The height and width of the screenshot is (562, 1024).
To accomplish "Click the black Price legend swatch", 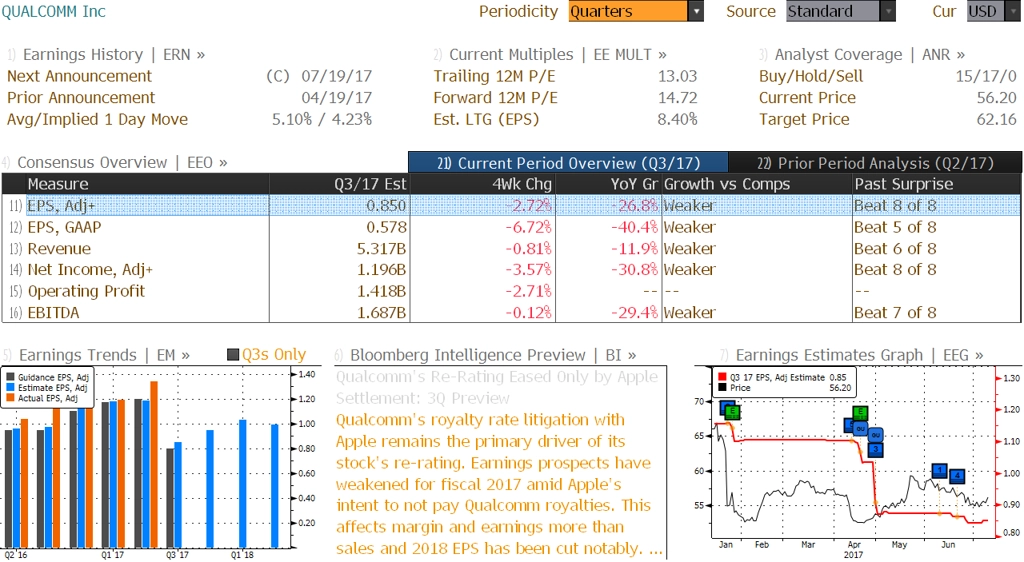I will 722,388.
